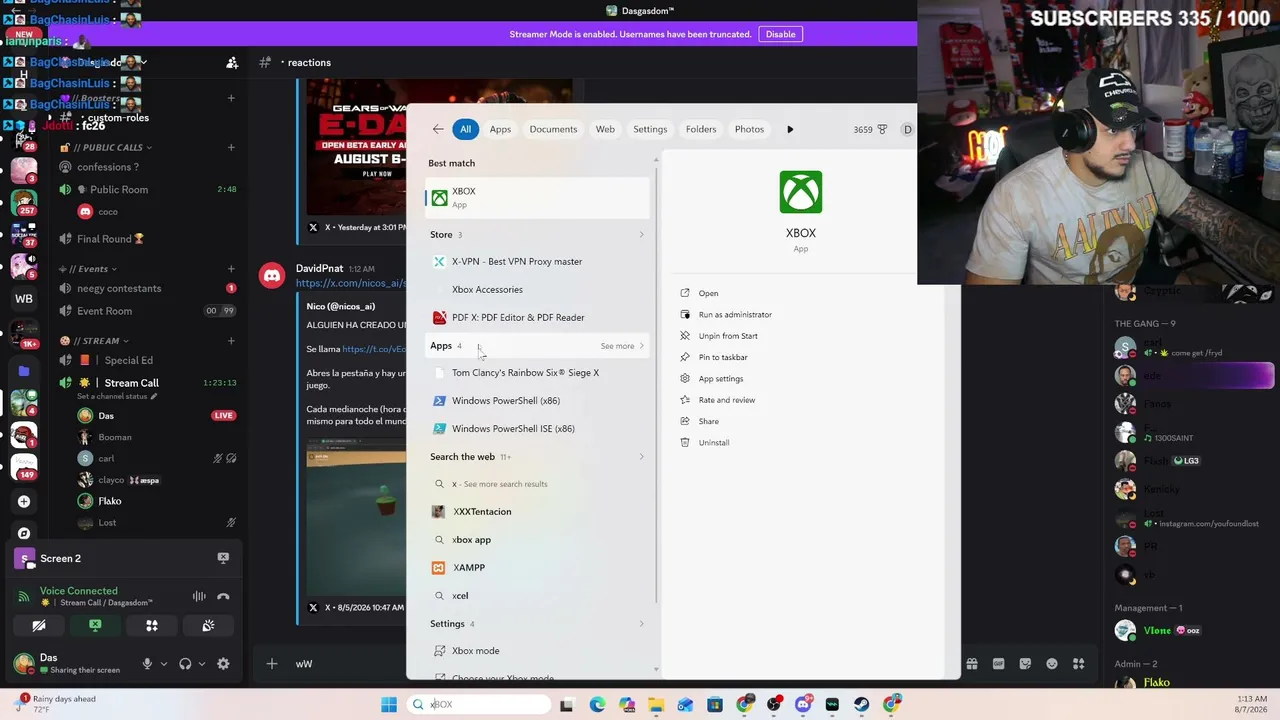
Task: Switch to the Apps search filter
Action: click(x=500, y=129)
